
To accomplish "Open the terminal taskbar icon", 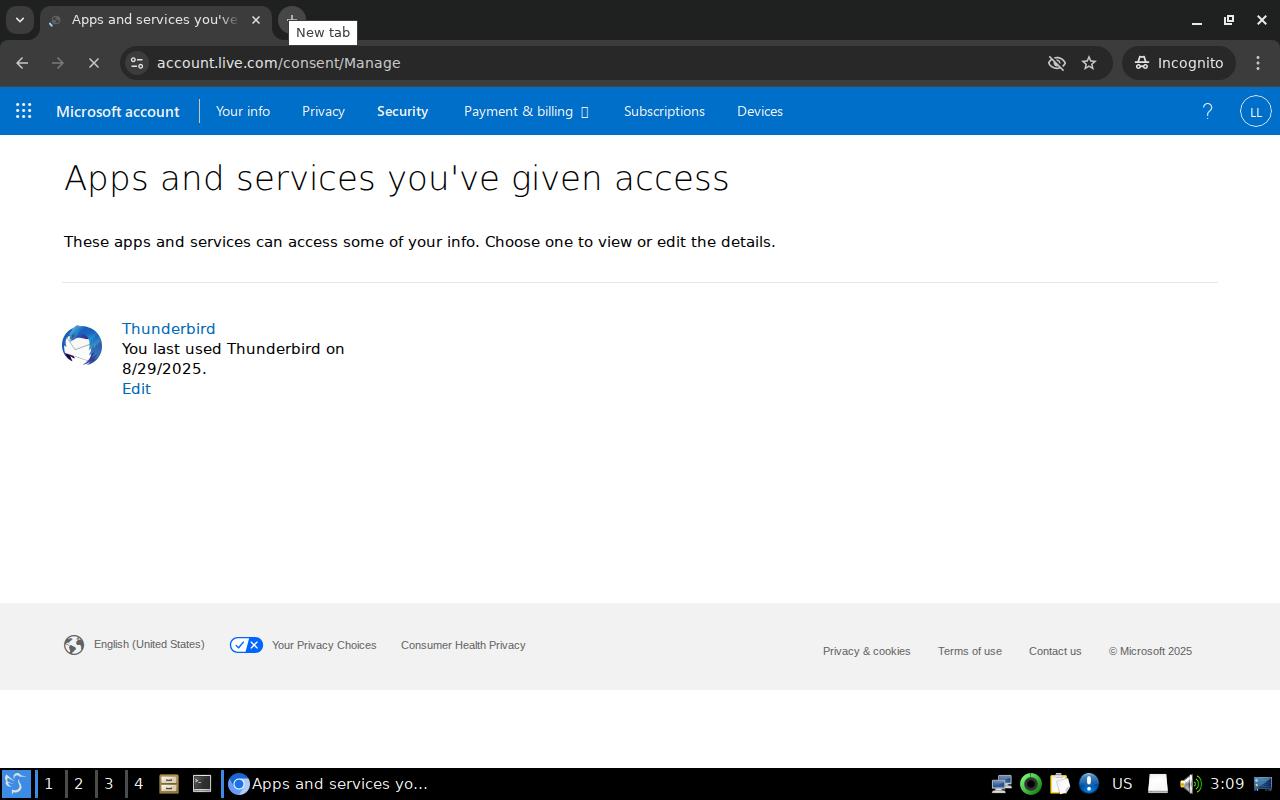I will pos(202,784).
